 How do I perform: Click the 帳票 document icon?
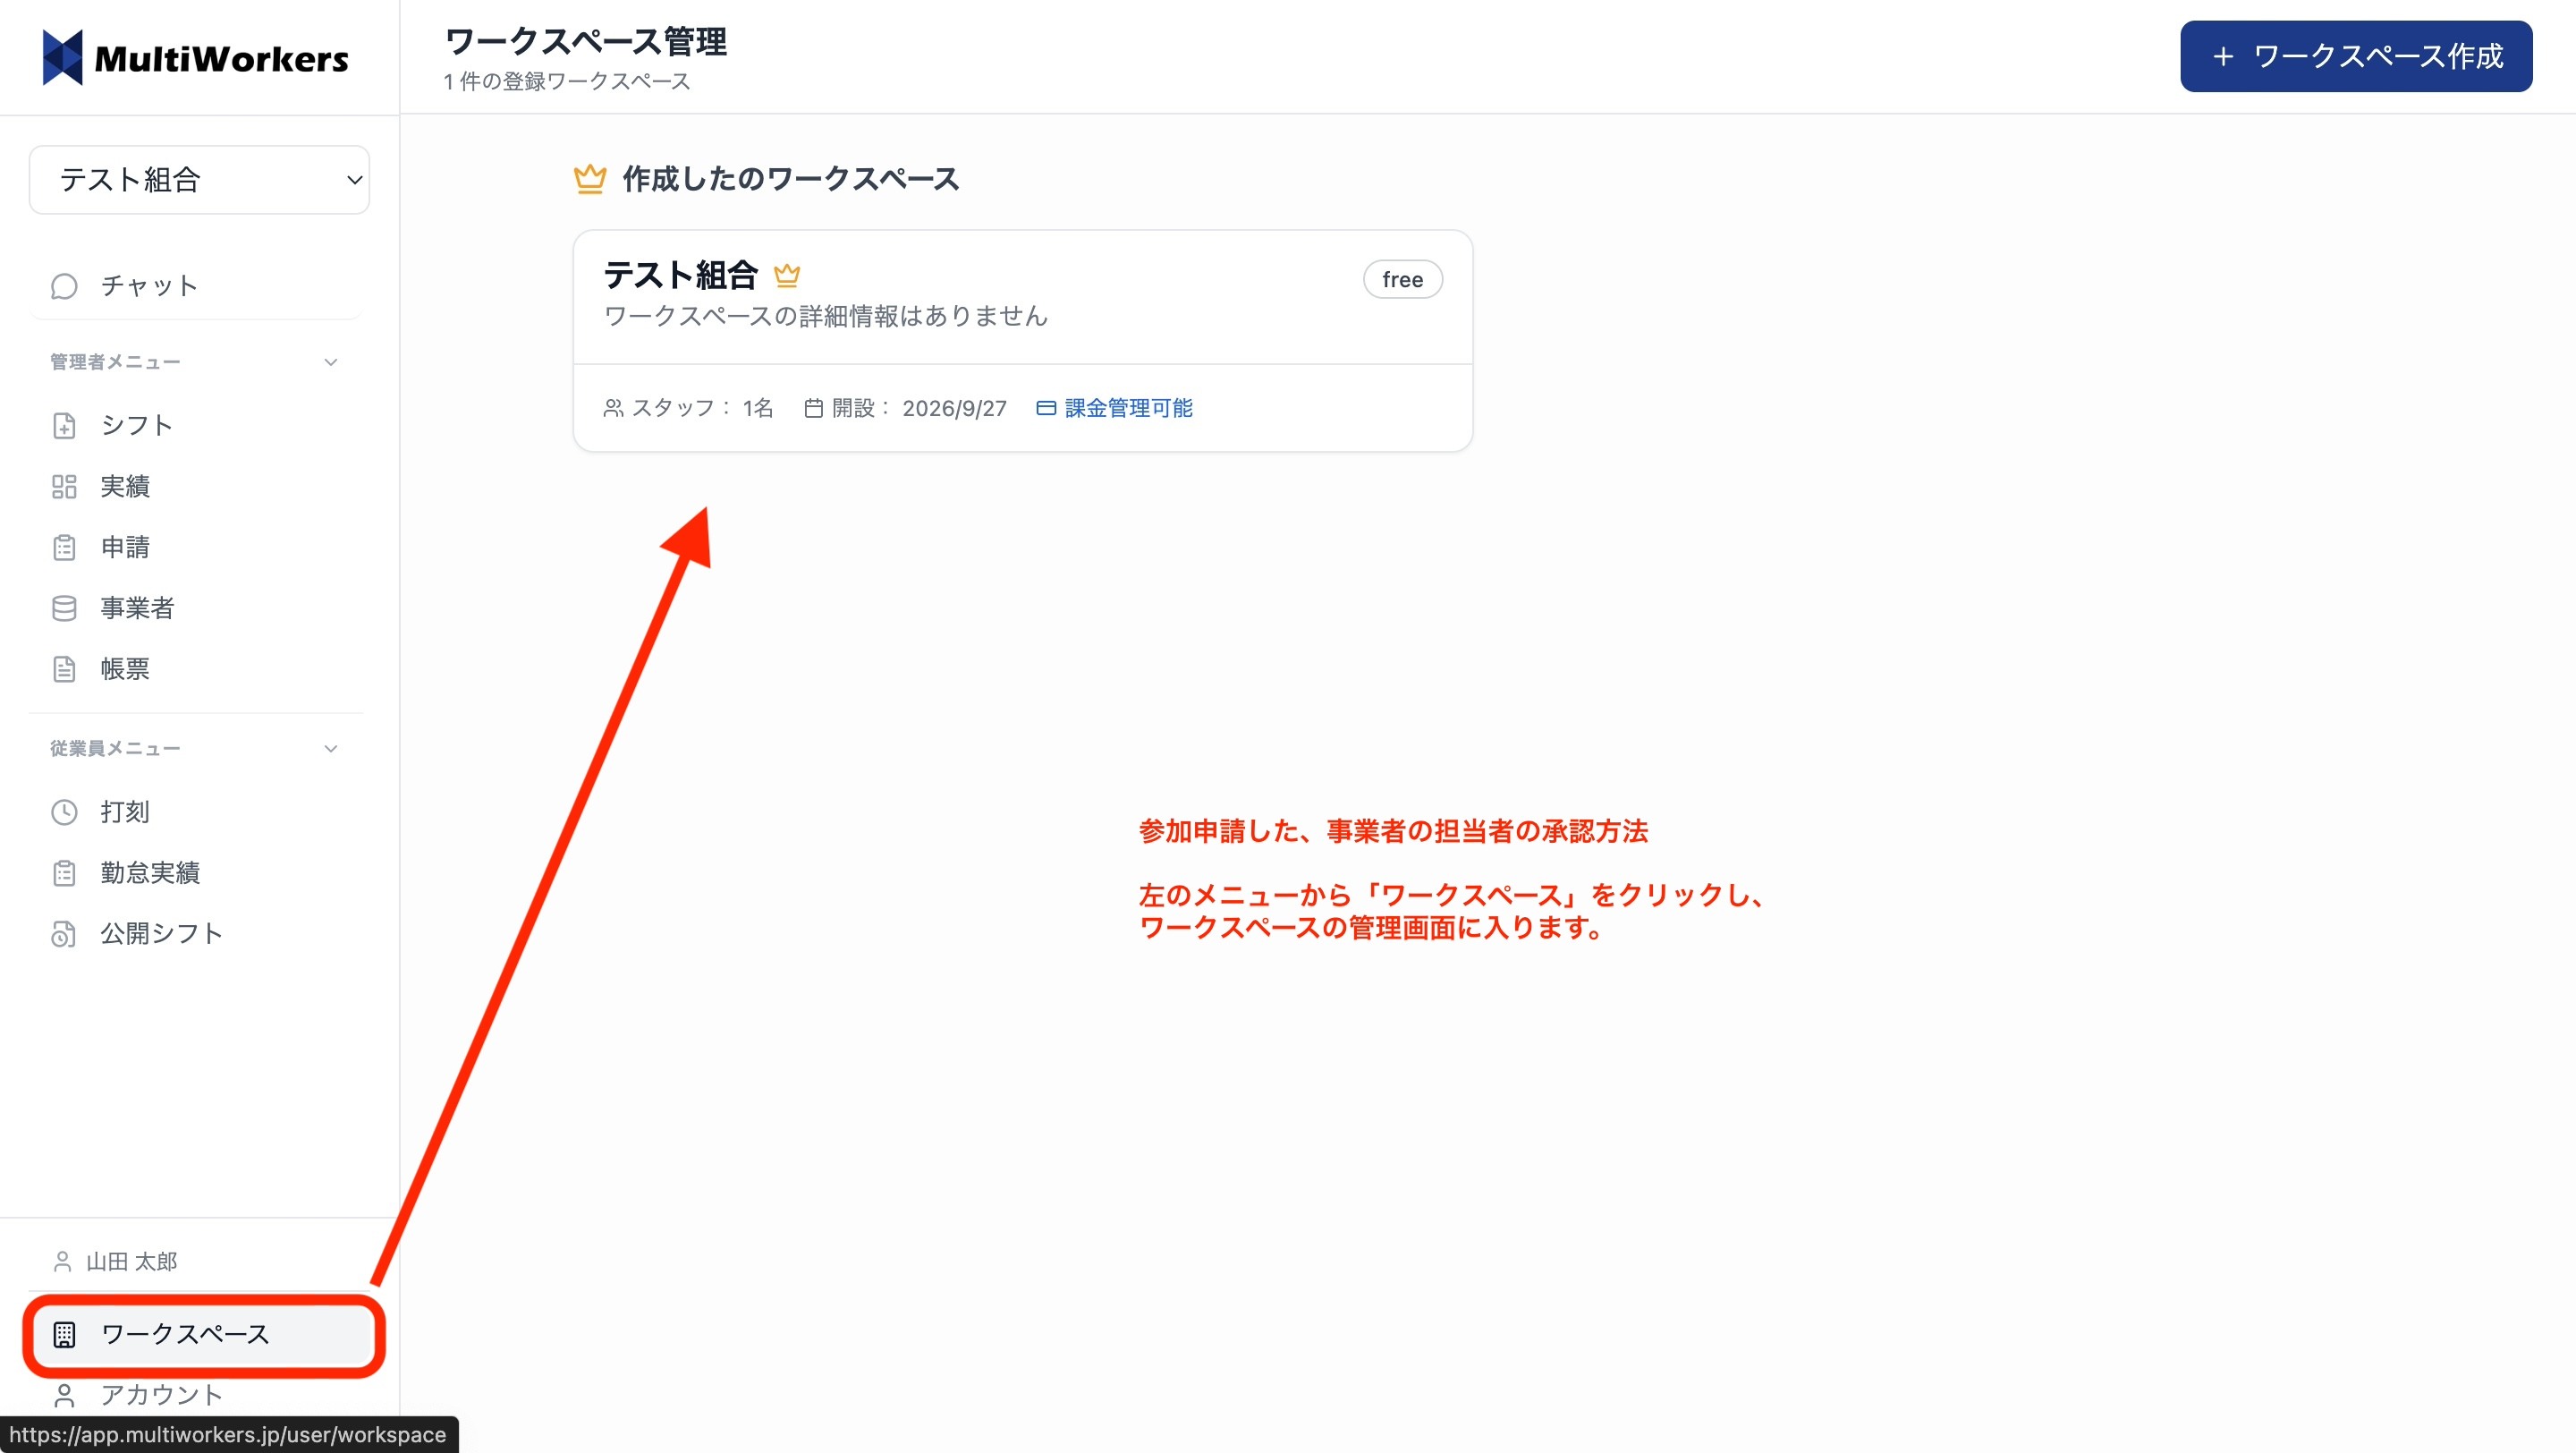click(x=64, y=669)
